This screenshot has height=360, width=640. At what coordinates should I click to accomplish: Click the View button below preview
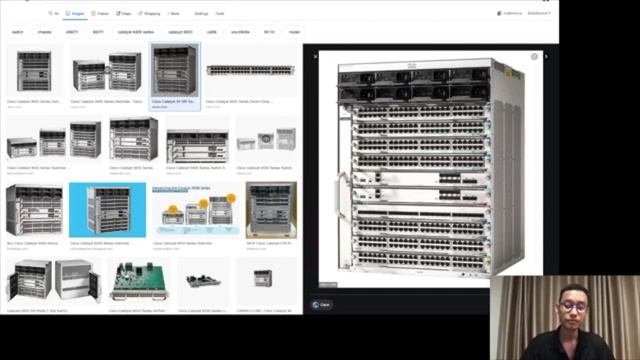click(322, 305)
